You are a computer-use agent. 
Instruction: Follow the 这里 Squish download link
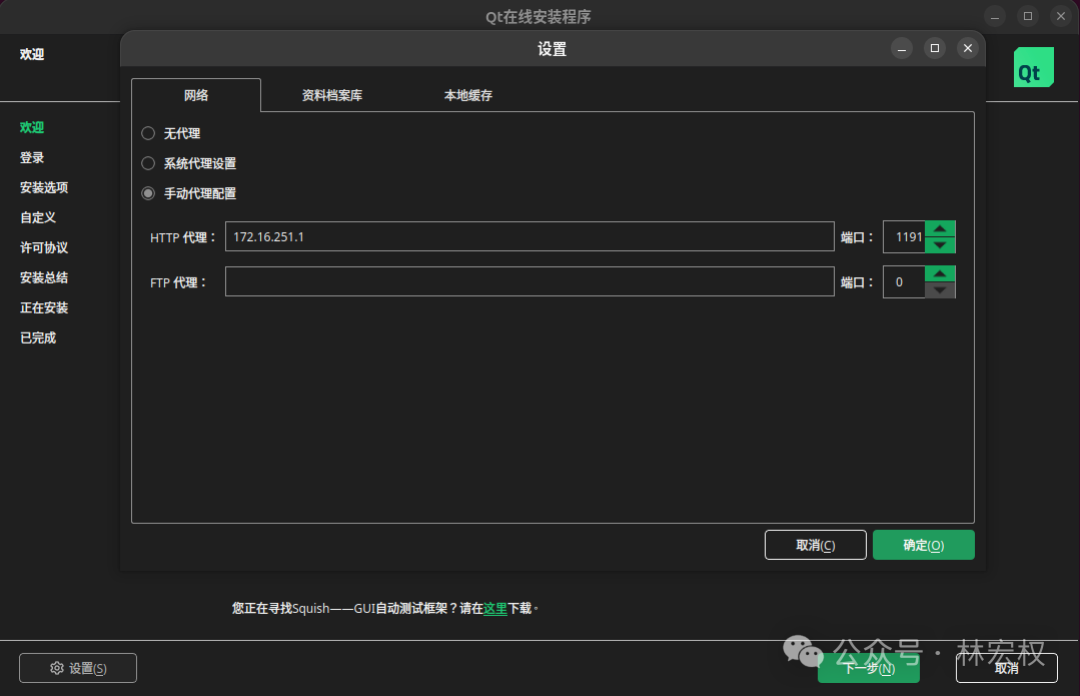pos(495,608)
